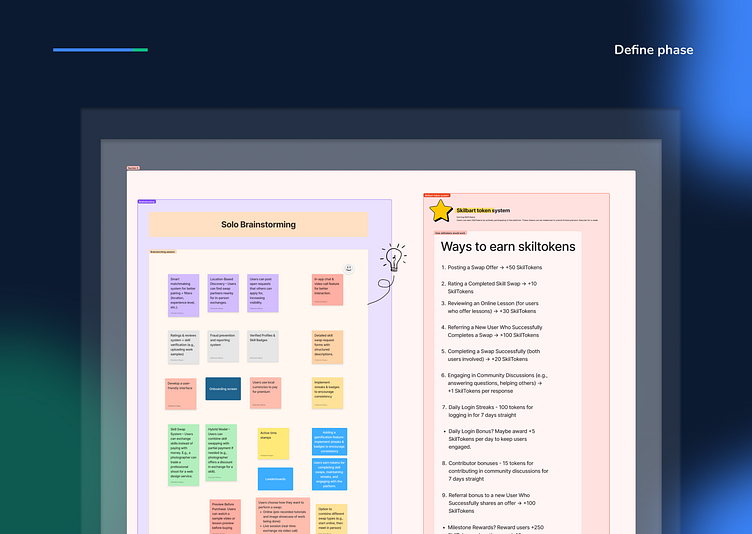This screenshot has width=752, height=534.
Task: Select the 'Preview Before Purchase' sticky note
Action: coord(225,516)
